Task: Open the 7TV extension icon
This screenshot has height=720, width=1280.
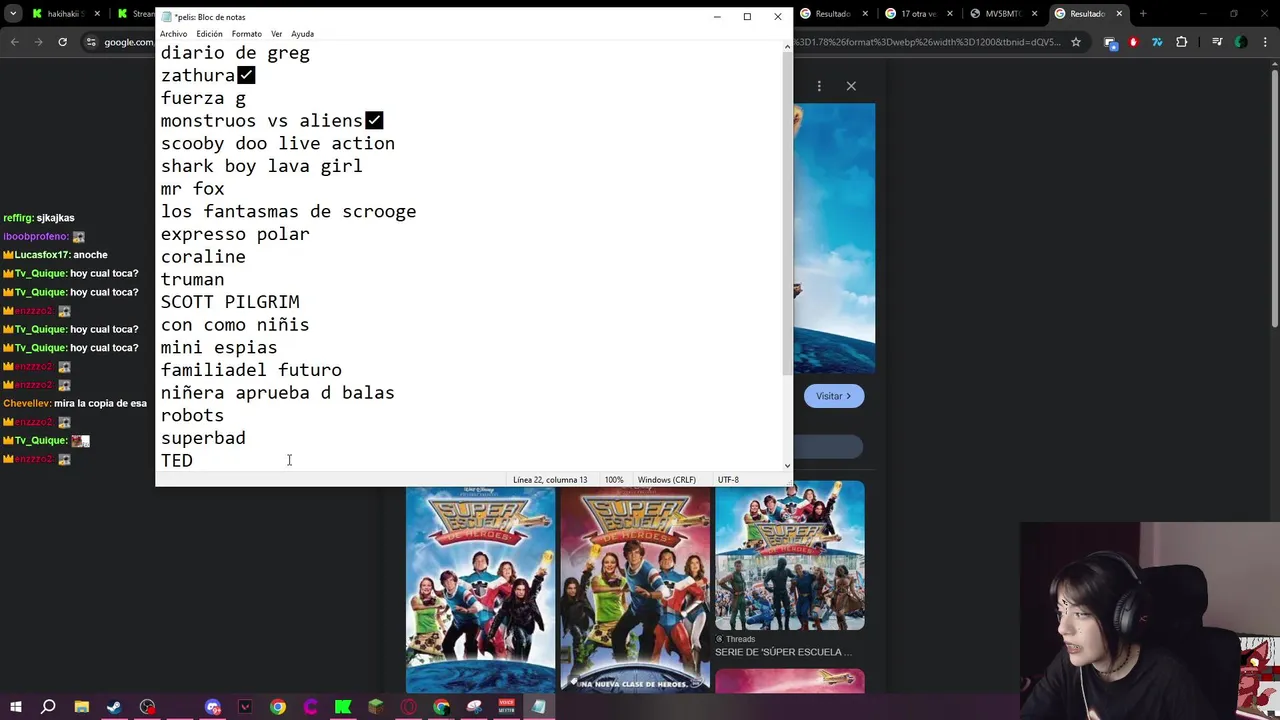Action: [x=1157, y=42]
